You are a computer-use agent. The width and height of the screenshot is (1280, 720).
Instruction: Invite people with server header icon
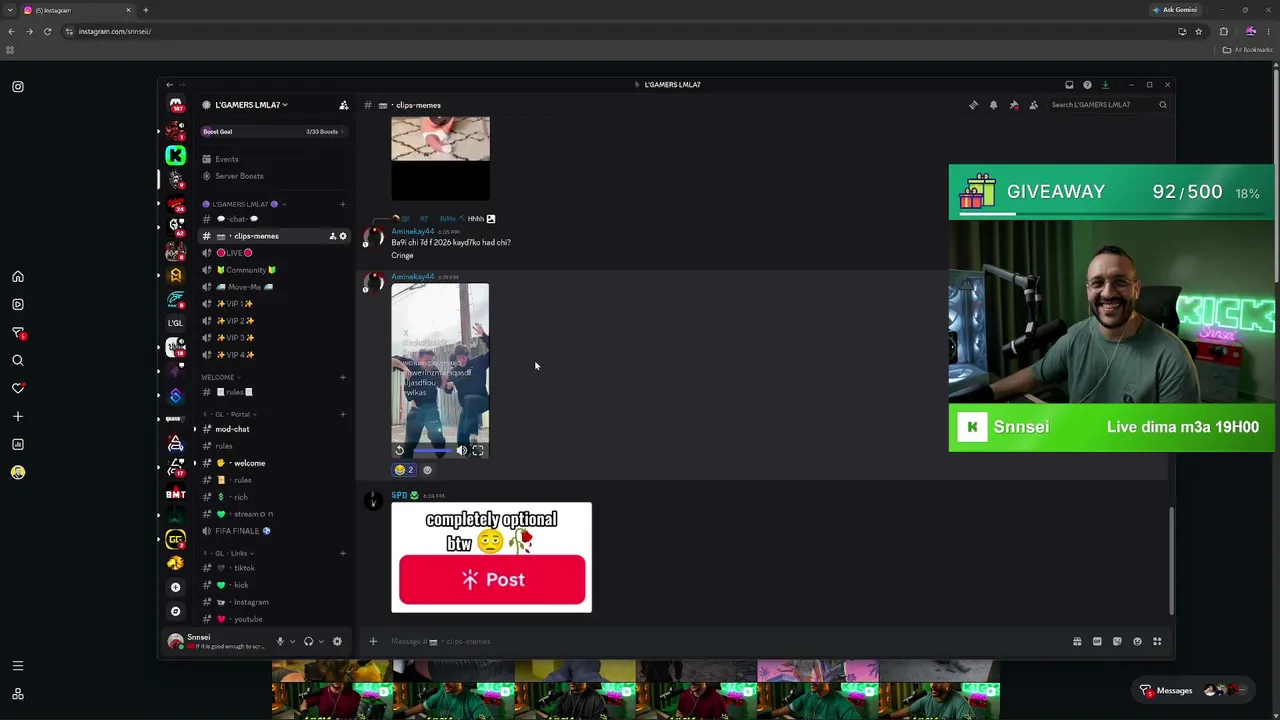[344, 105]
